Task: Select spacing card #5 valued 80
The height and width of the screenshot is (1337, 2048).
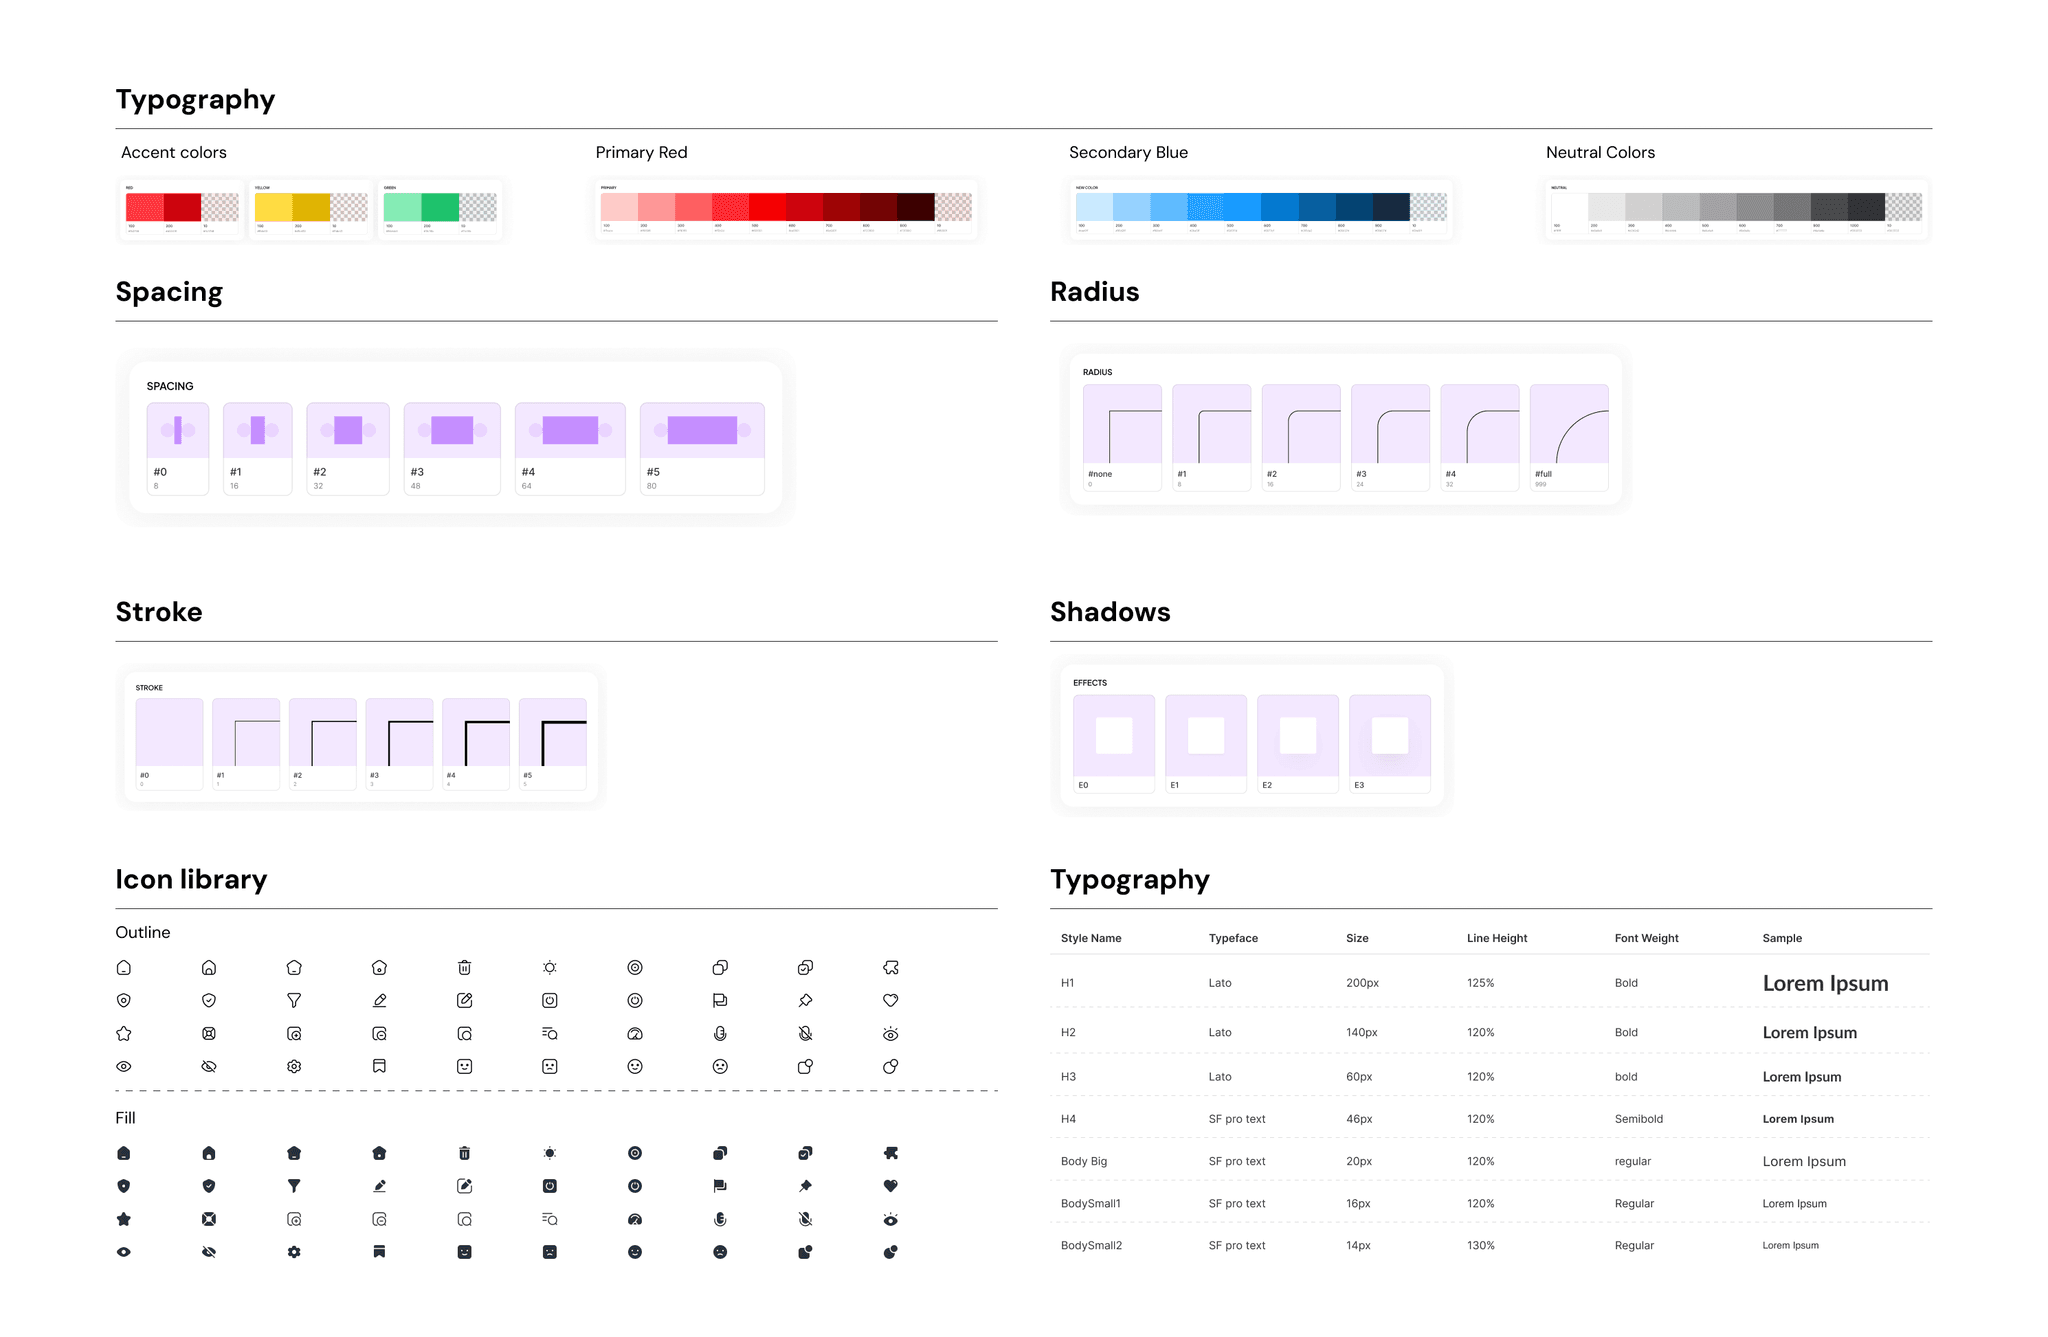Action: [x=702, y=448]
